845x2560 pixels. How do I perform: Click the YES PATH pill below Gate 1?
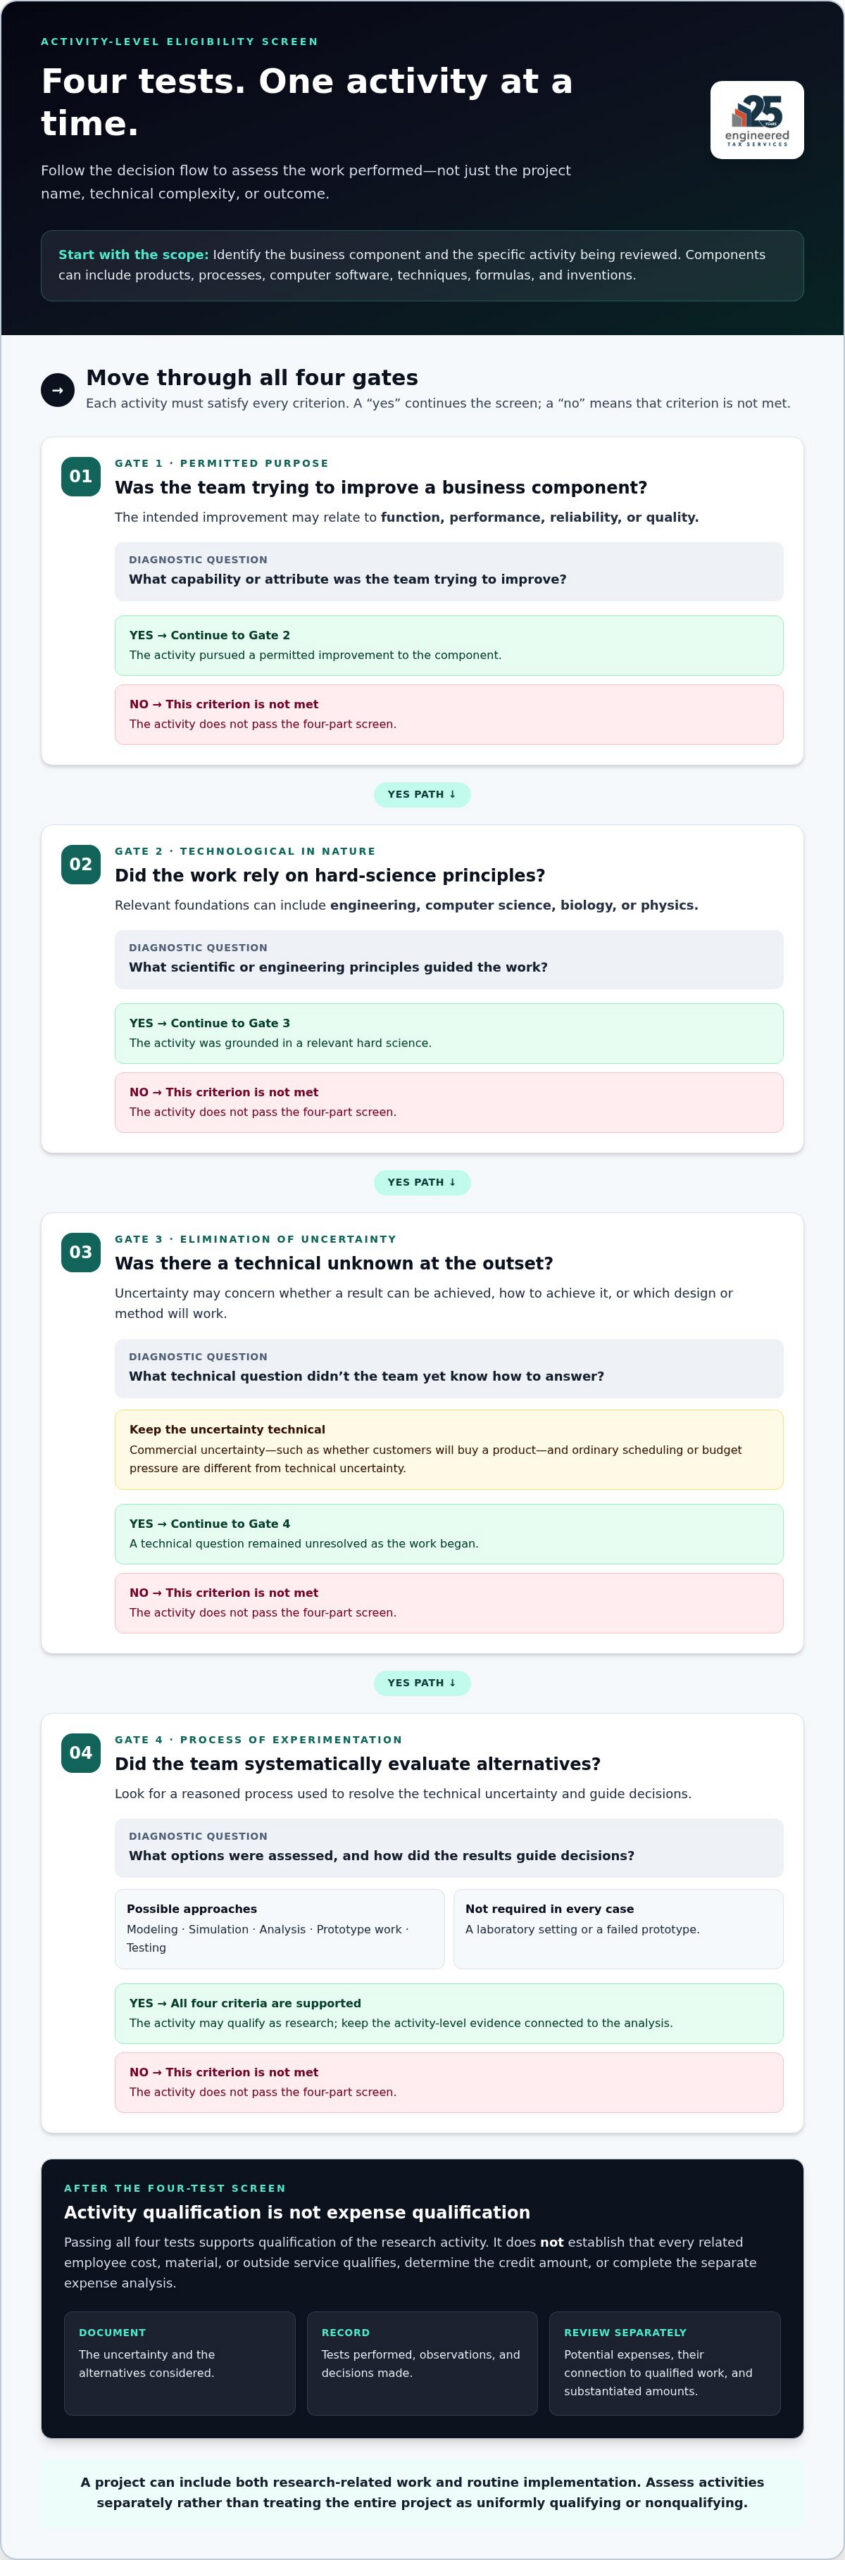(422, 794)
